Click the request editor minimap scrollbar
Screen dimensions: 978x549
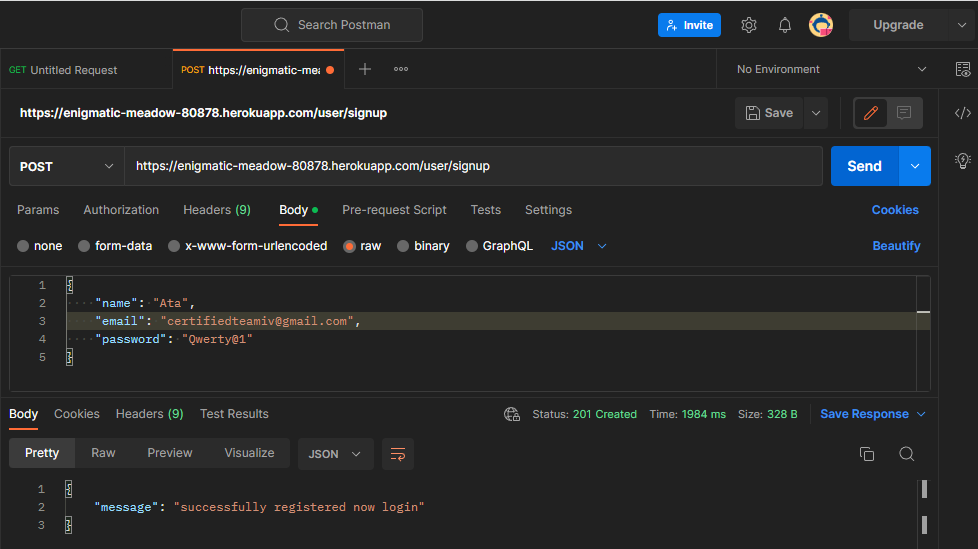(x=923, y=333)
